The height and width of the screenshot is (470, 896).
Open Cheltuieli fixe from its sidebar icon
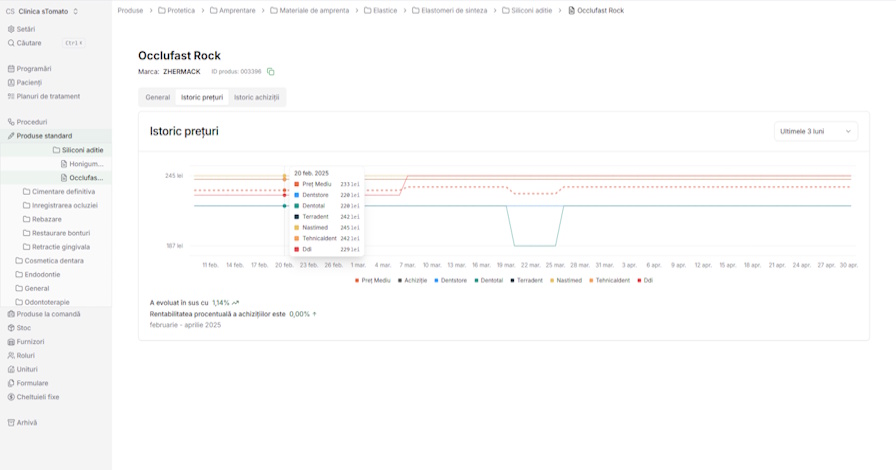point(11,397)
